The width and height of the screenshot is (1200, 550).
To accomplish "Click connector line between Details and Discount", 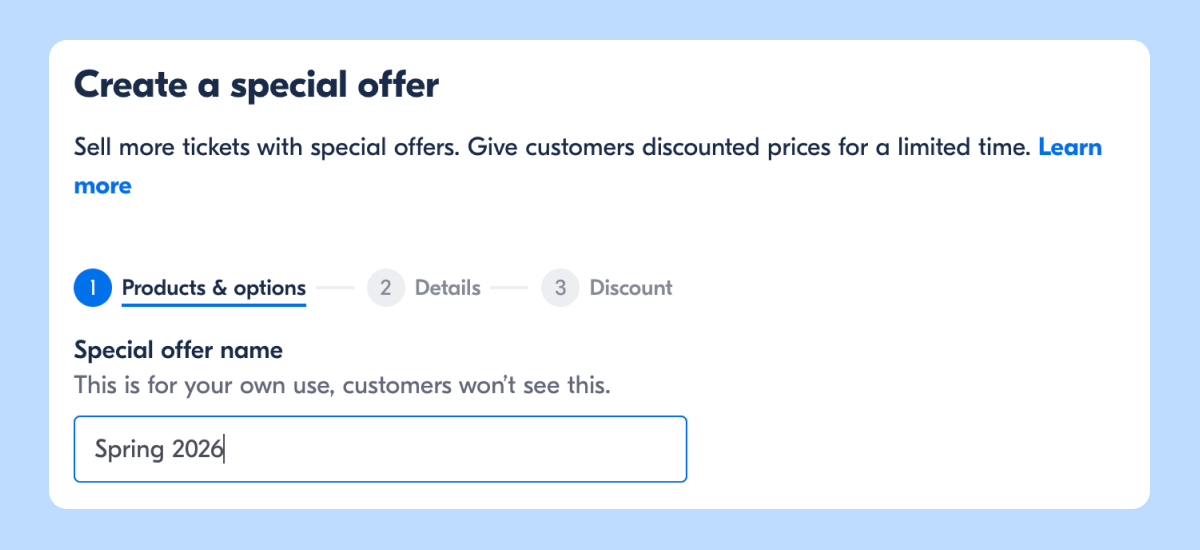I will (510, 288).
